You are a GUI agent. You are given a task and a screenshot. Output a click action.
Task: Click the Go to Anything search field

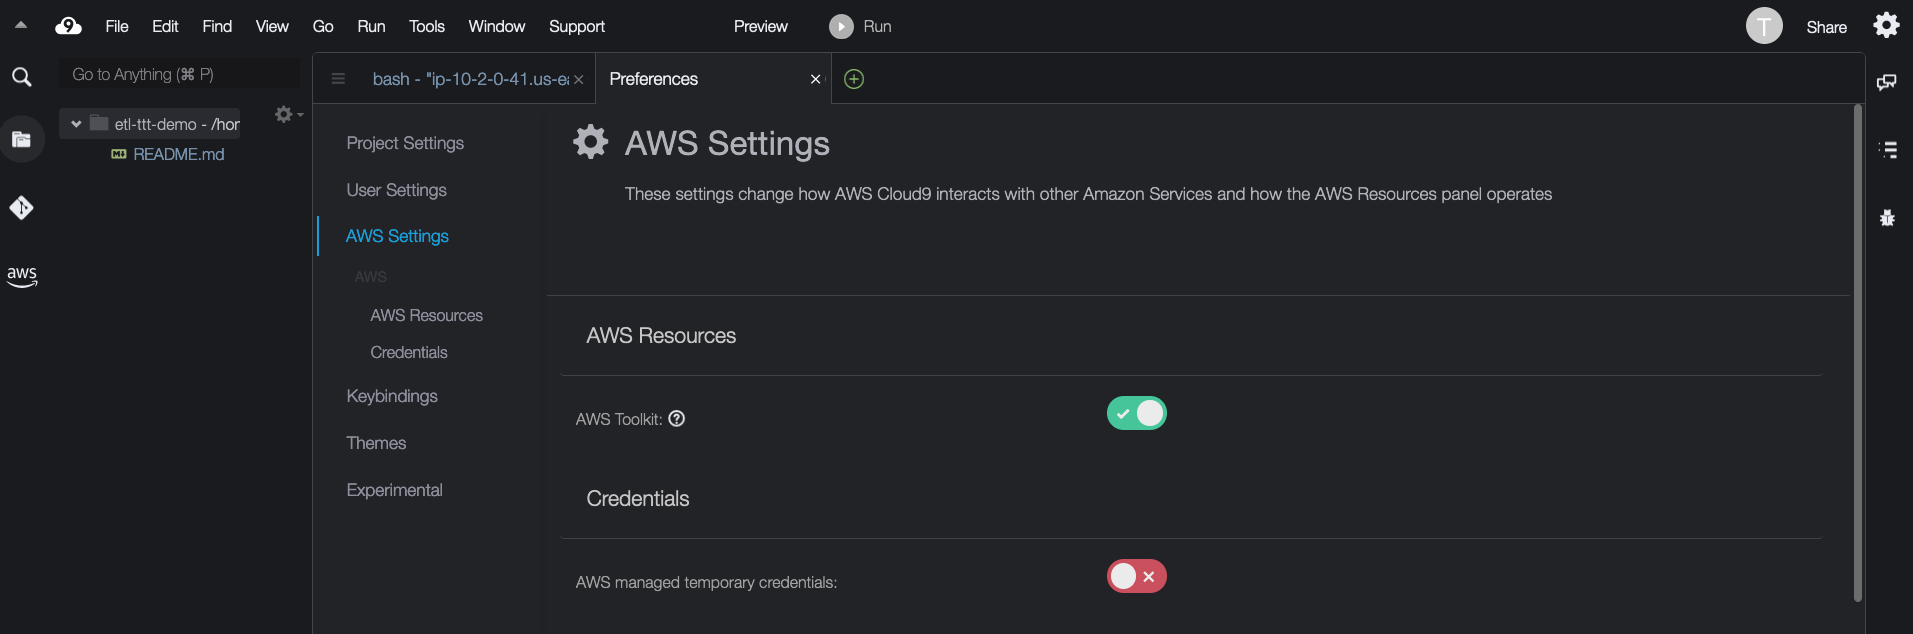(x=179, y=74)
